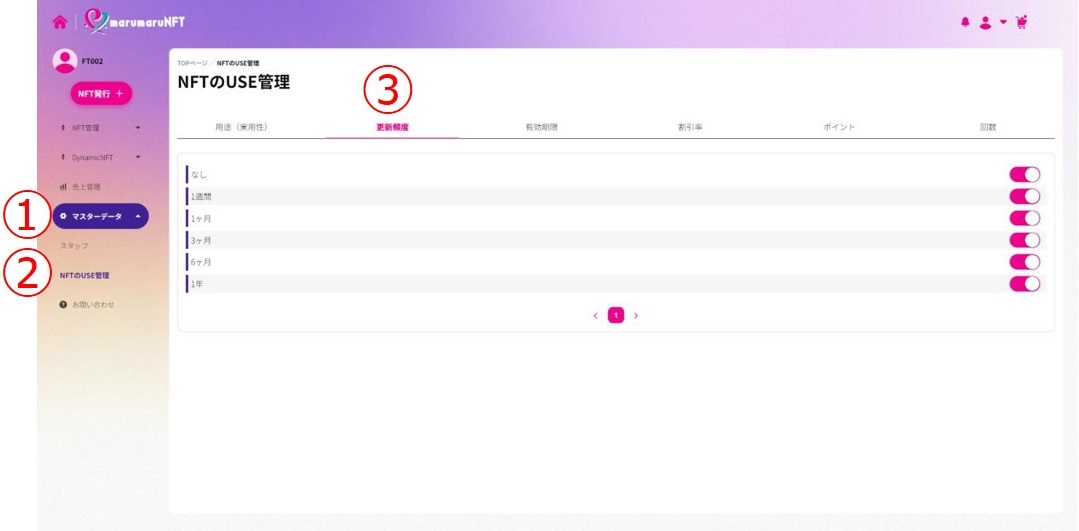The height and width of the screenshot is (531, 1079).
Task: Turn off the 6ヶ月 switch
Action: tap(1025, 262)
